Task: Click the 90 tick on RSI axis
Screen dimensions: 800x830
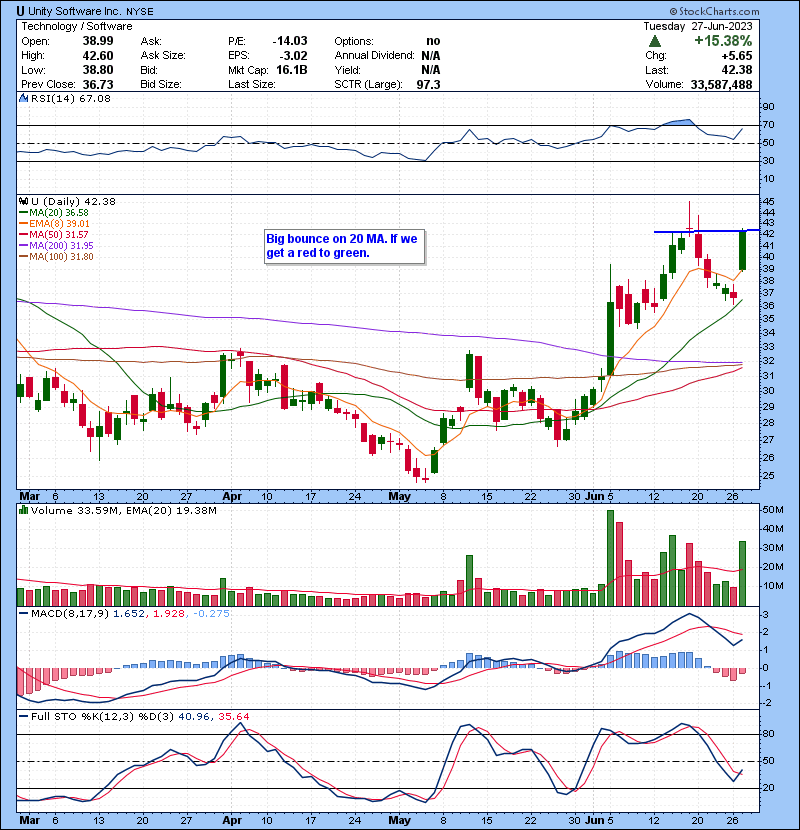Action: click(768, 107)
